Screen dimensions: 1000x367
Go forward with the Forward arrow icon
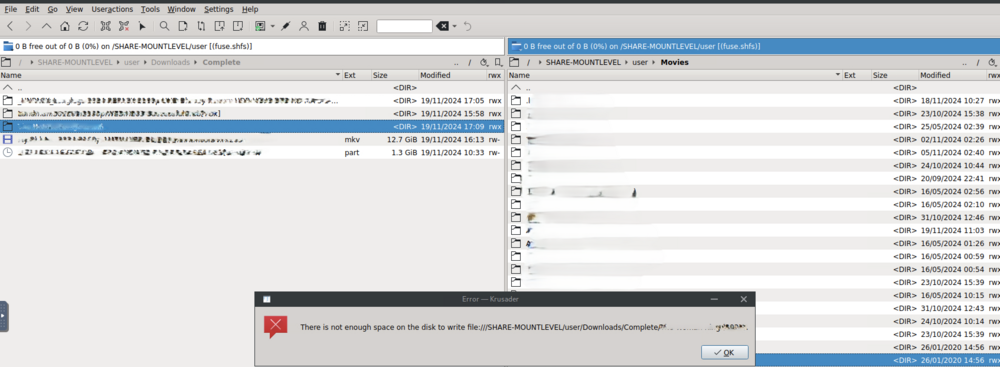click(28, 26)
